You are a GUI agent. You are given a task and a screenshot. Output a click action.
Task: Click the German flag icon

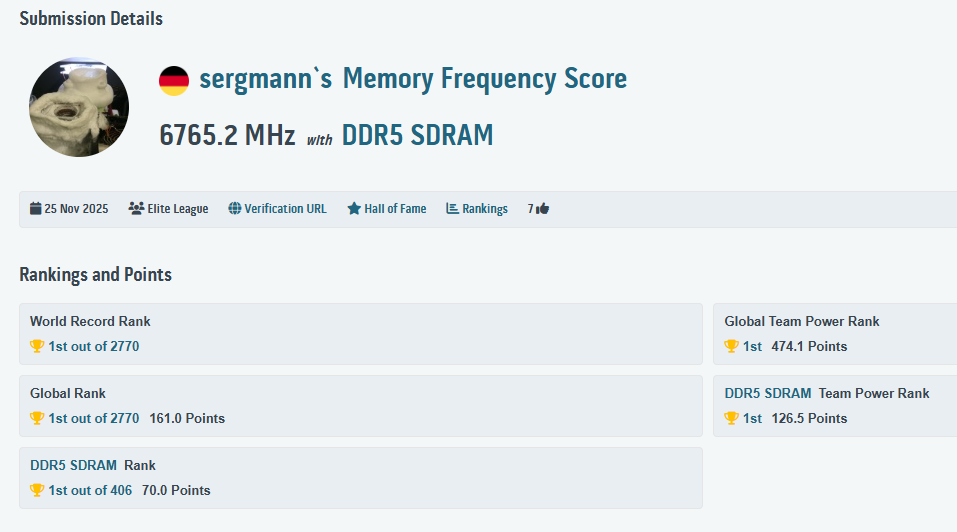pos(174,81)
